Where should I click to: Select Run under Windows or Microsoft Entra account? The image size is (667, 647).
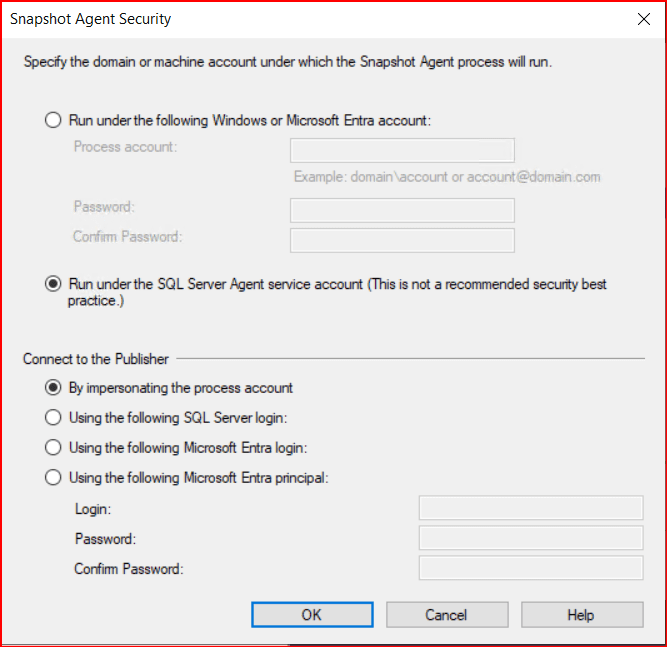[x=53, y=121]
